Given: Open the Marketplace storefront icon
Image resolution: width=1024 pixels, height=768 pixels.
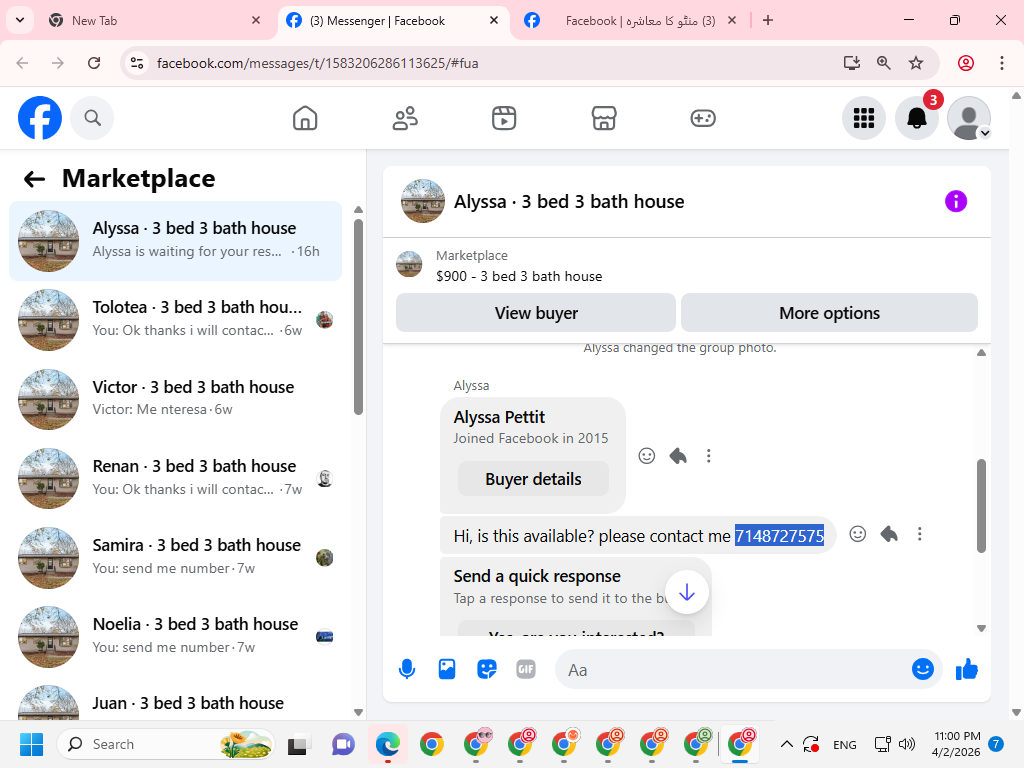Looking at the screenshot, I should [x=604, y=118].
